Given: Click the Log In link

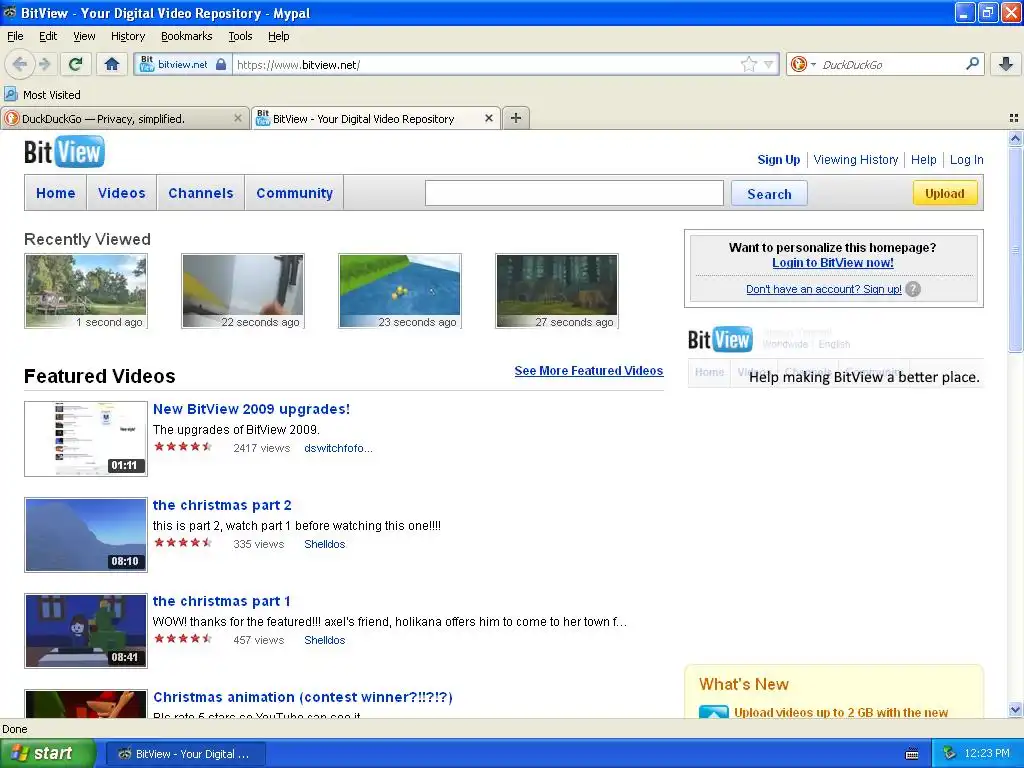Looking at the screenshot, I should [967, 159].
